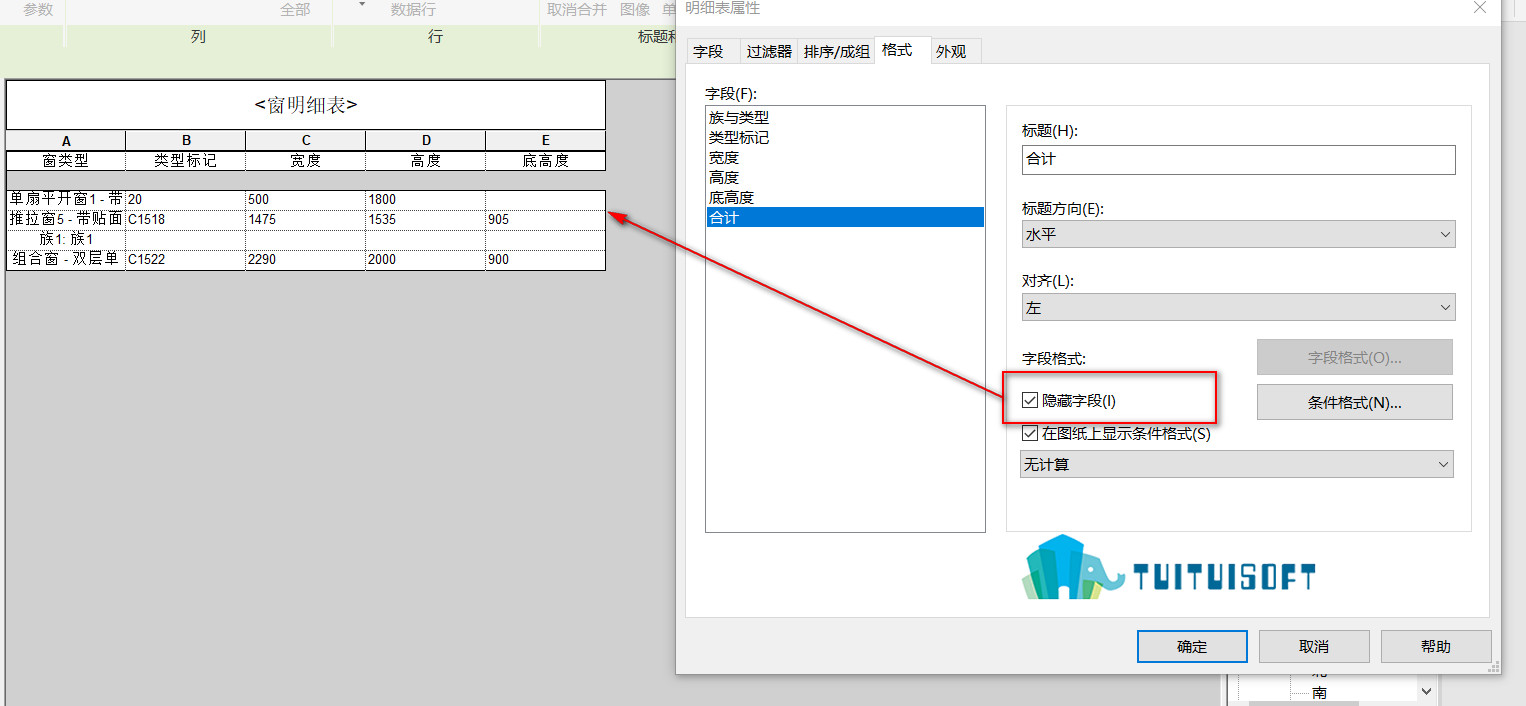Click the 宽度 header cell in schedule

click(306, 160)
